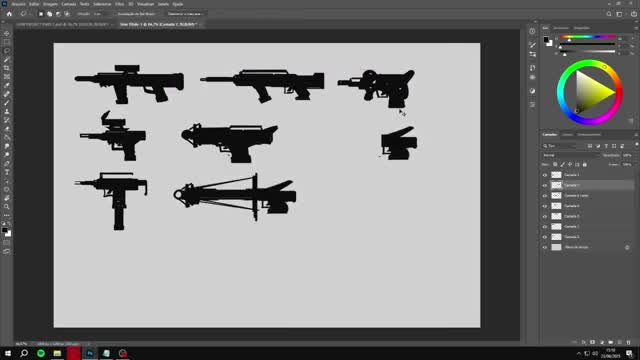Select the Pen tool
The height and width of the screenshot is (360, 640).
tap(7, 164)
